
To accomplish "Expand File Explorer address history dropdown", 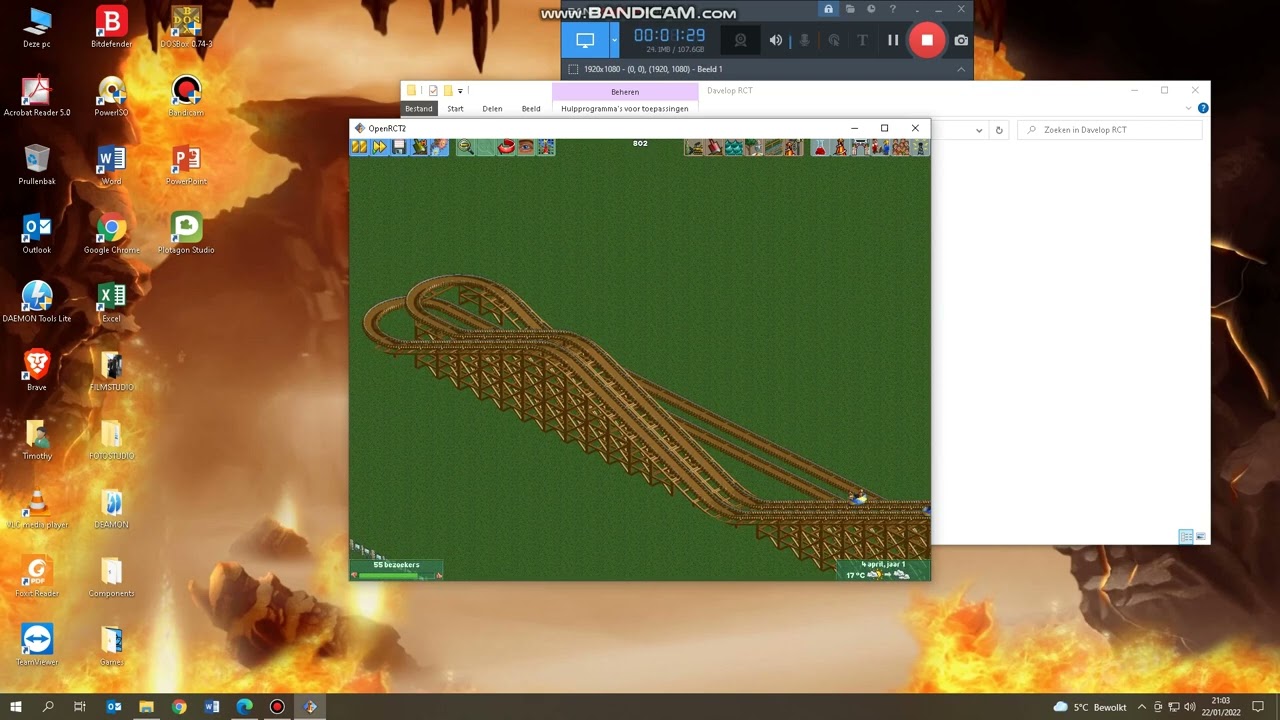I will click(979, 130).
